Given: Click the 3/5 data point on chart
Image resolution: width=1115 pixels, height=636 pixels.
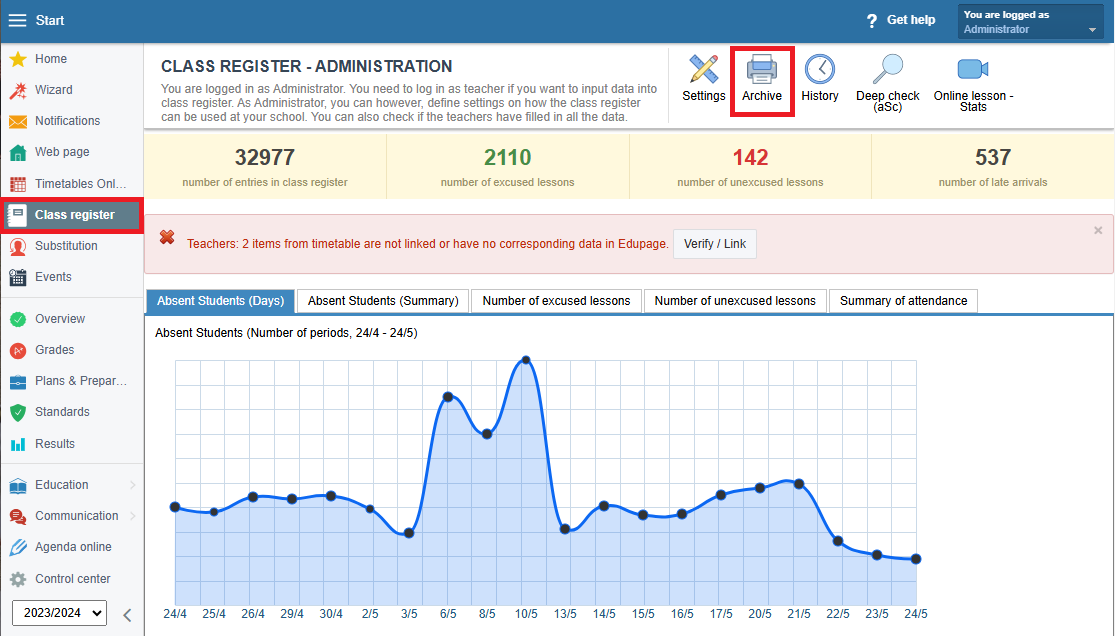Looking at the screenshot, I should pyautogui.click(x=409, y=533).
